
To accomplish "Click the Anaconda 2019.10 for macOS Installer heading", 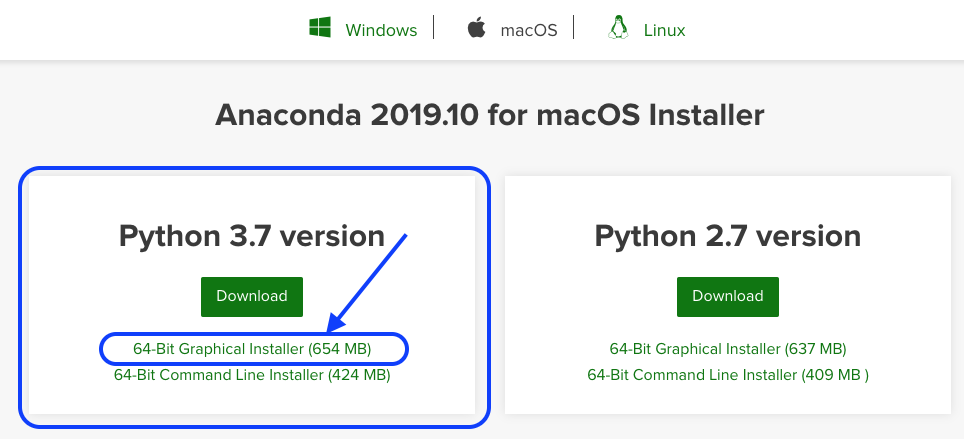I will [489, 115].
